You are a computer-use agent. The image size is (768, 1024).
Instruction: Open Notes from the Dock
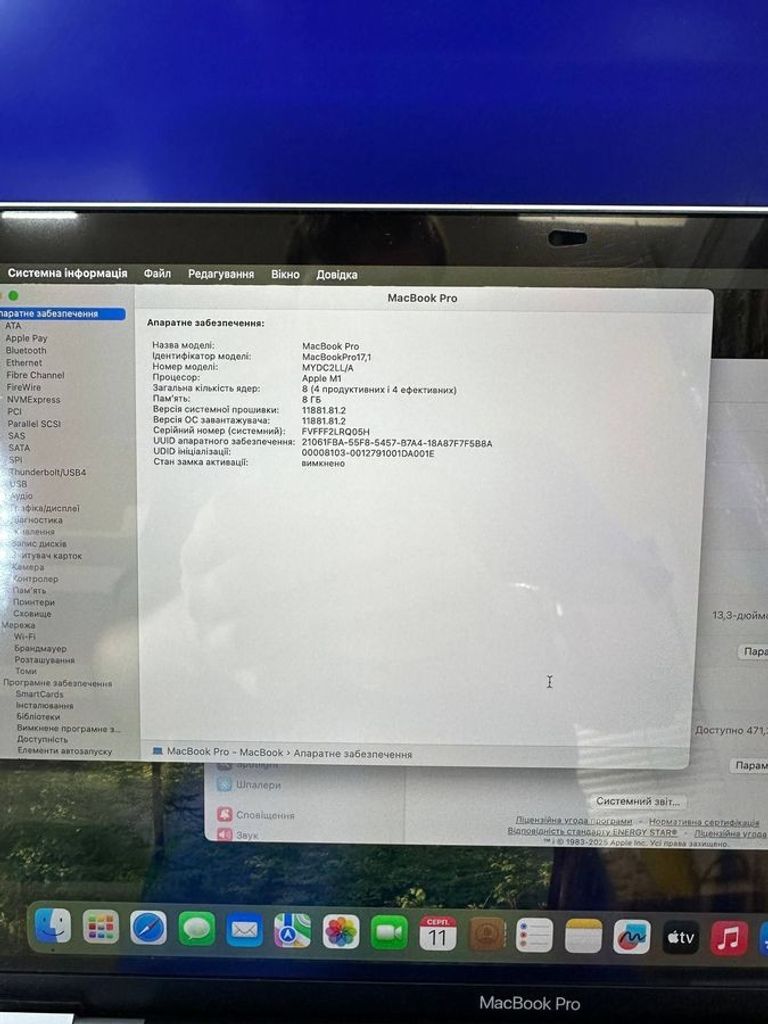click(x=583, y=936)
